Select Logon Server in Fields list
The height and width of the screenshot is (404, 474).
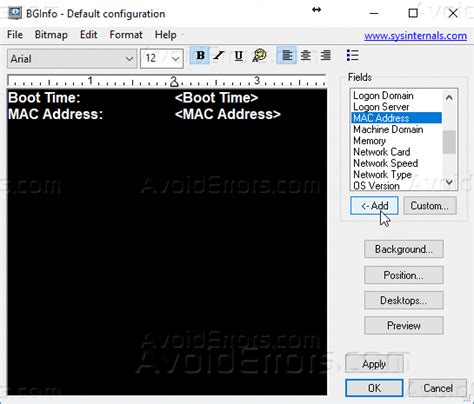click(x=396, y=107)
